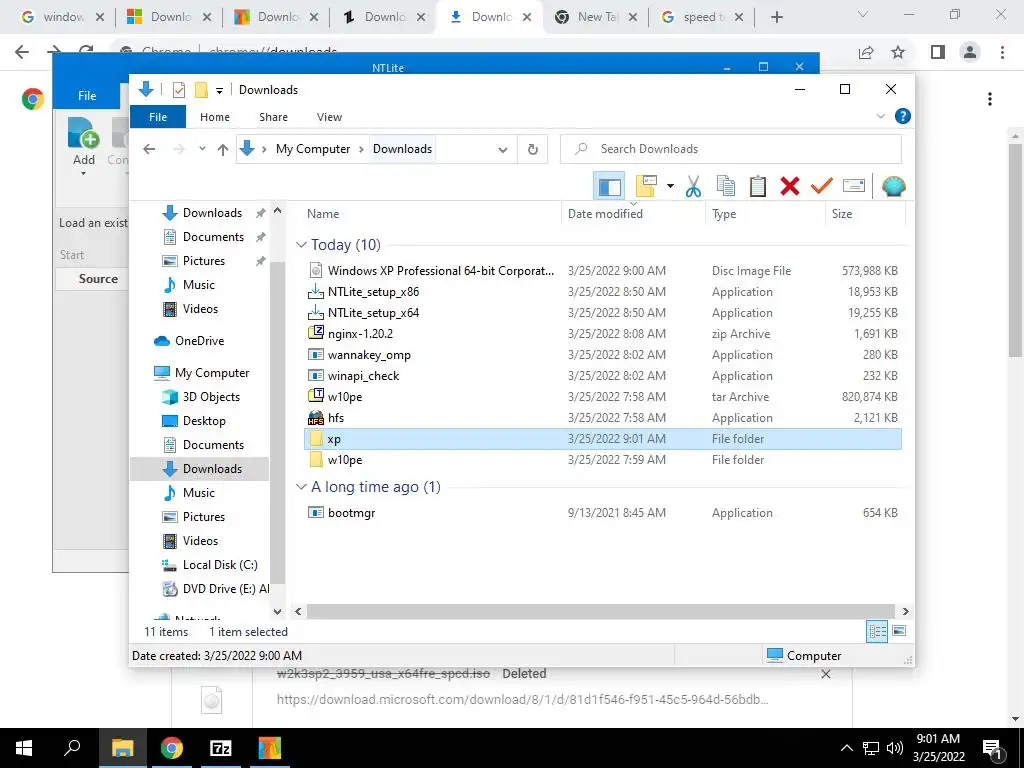Click the Paste clipboard icon in Explorer toolbar
Screen dimensions: 1024x768
point(758,186)
